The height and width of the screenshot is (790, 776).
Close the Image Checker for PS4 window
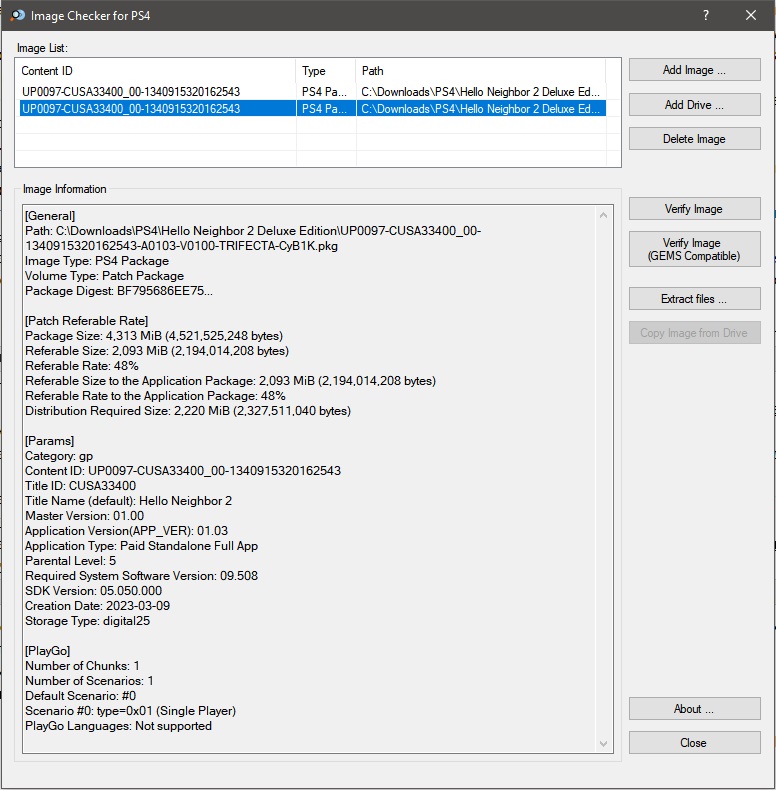751,16
